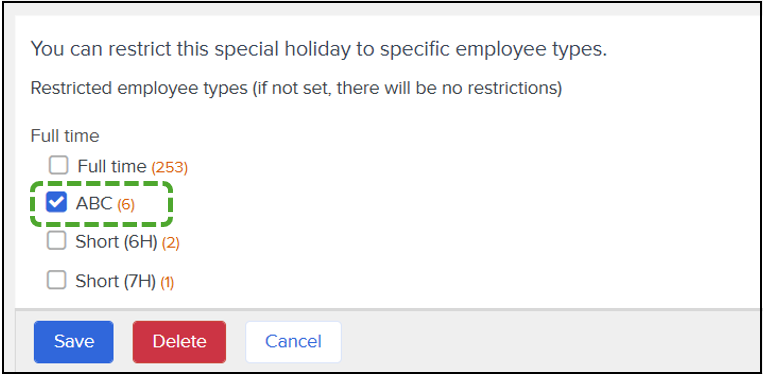
Task: Click the ABC label text
Action: click(94, 203)
